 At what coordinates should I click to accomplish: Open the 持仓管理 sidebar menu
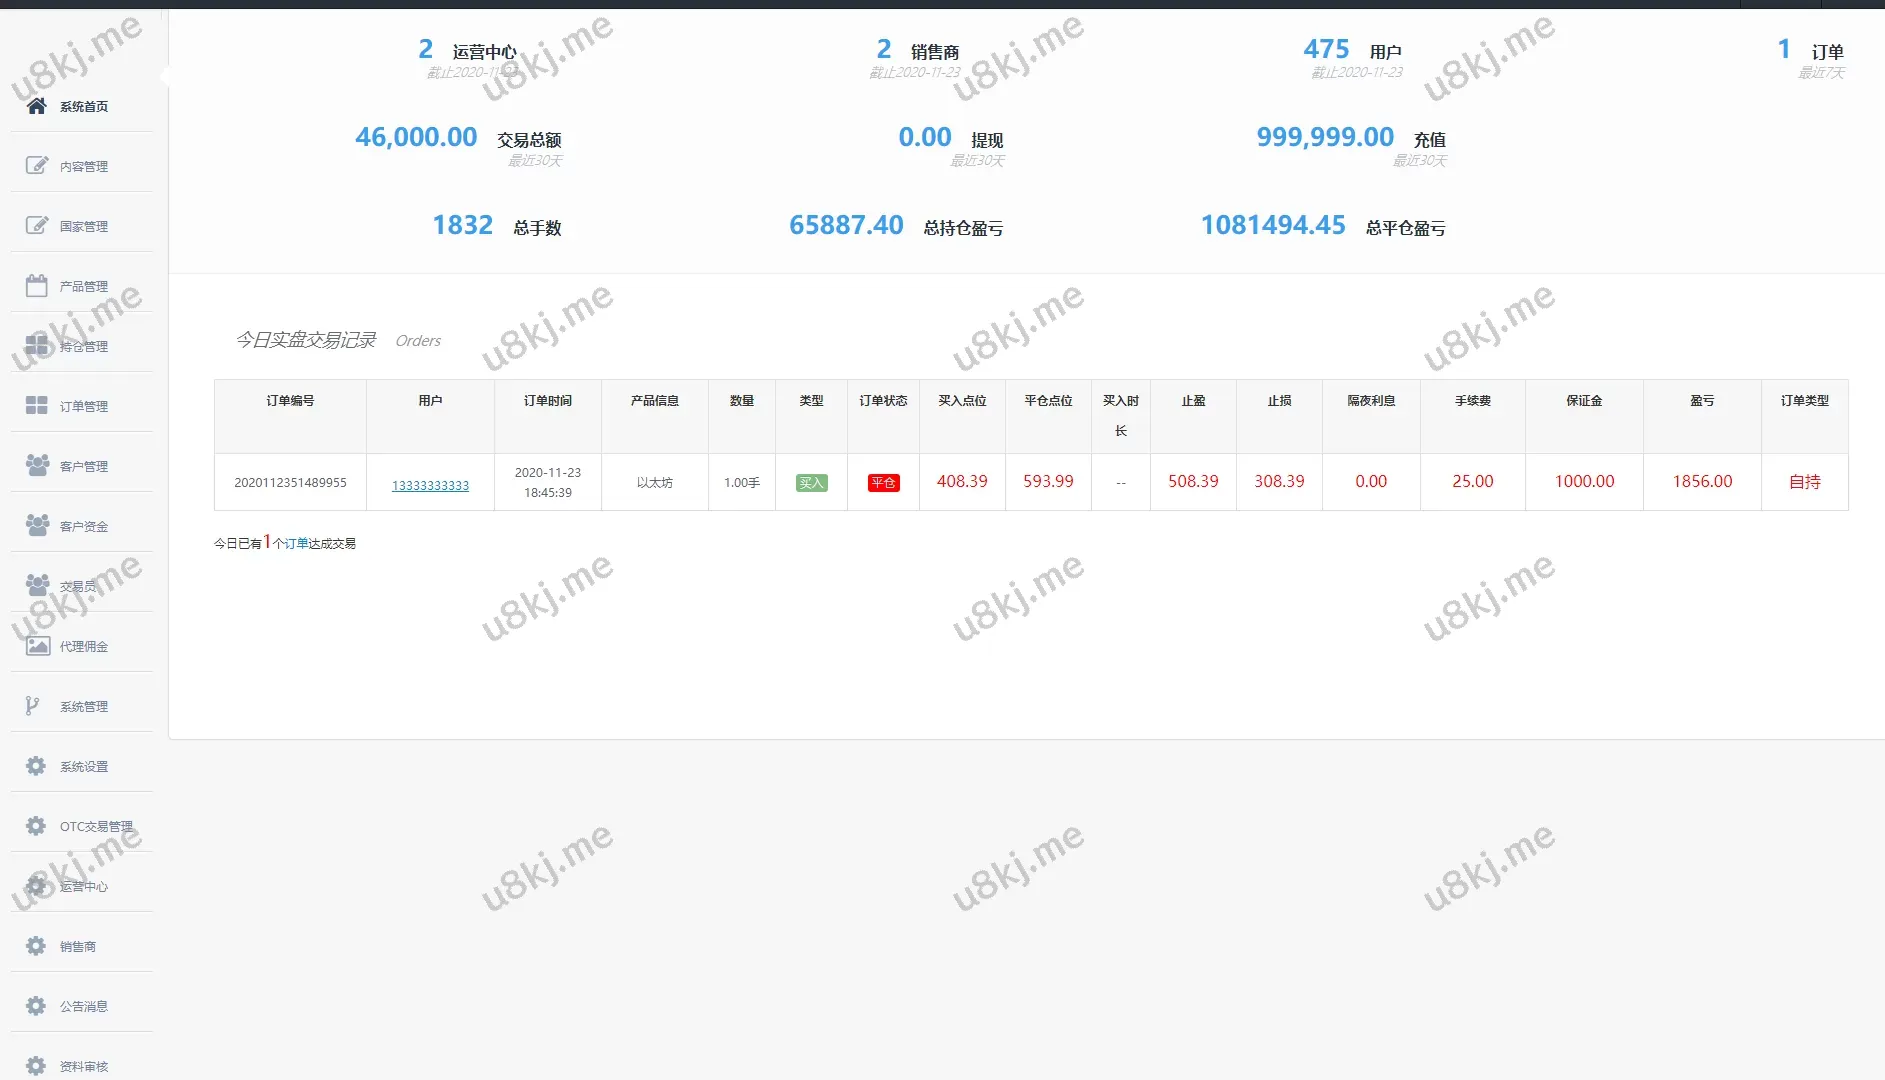point(83,347)
